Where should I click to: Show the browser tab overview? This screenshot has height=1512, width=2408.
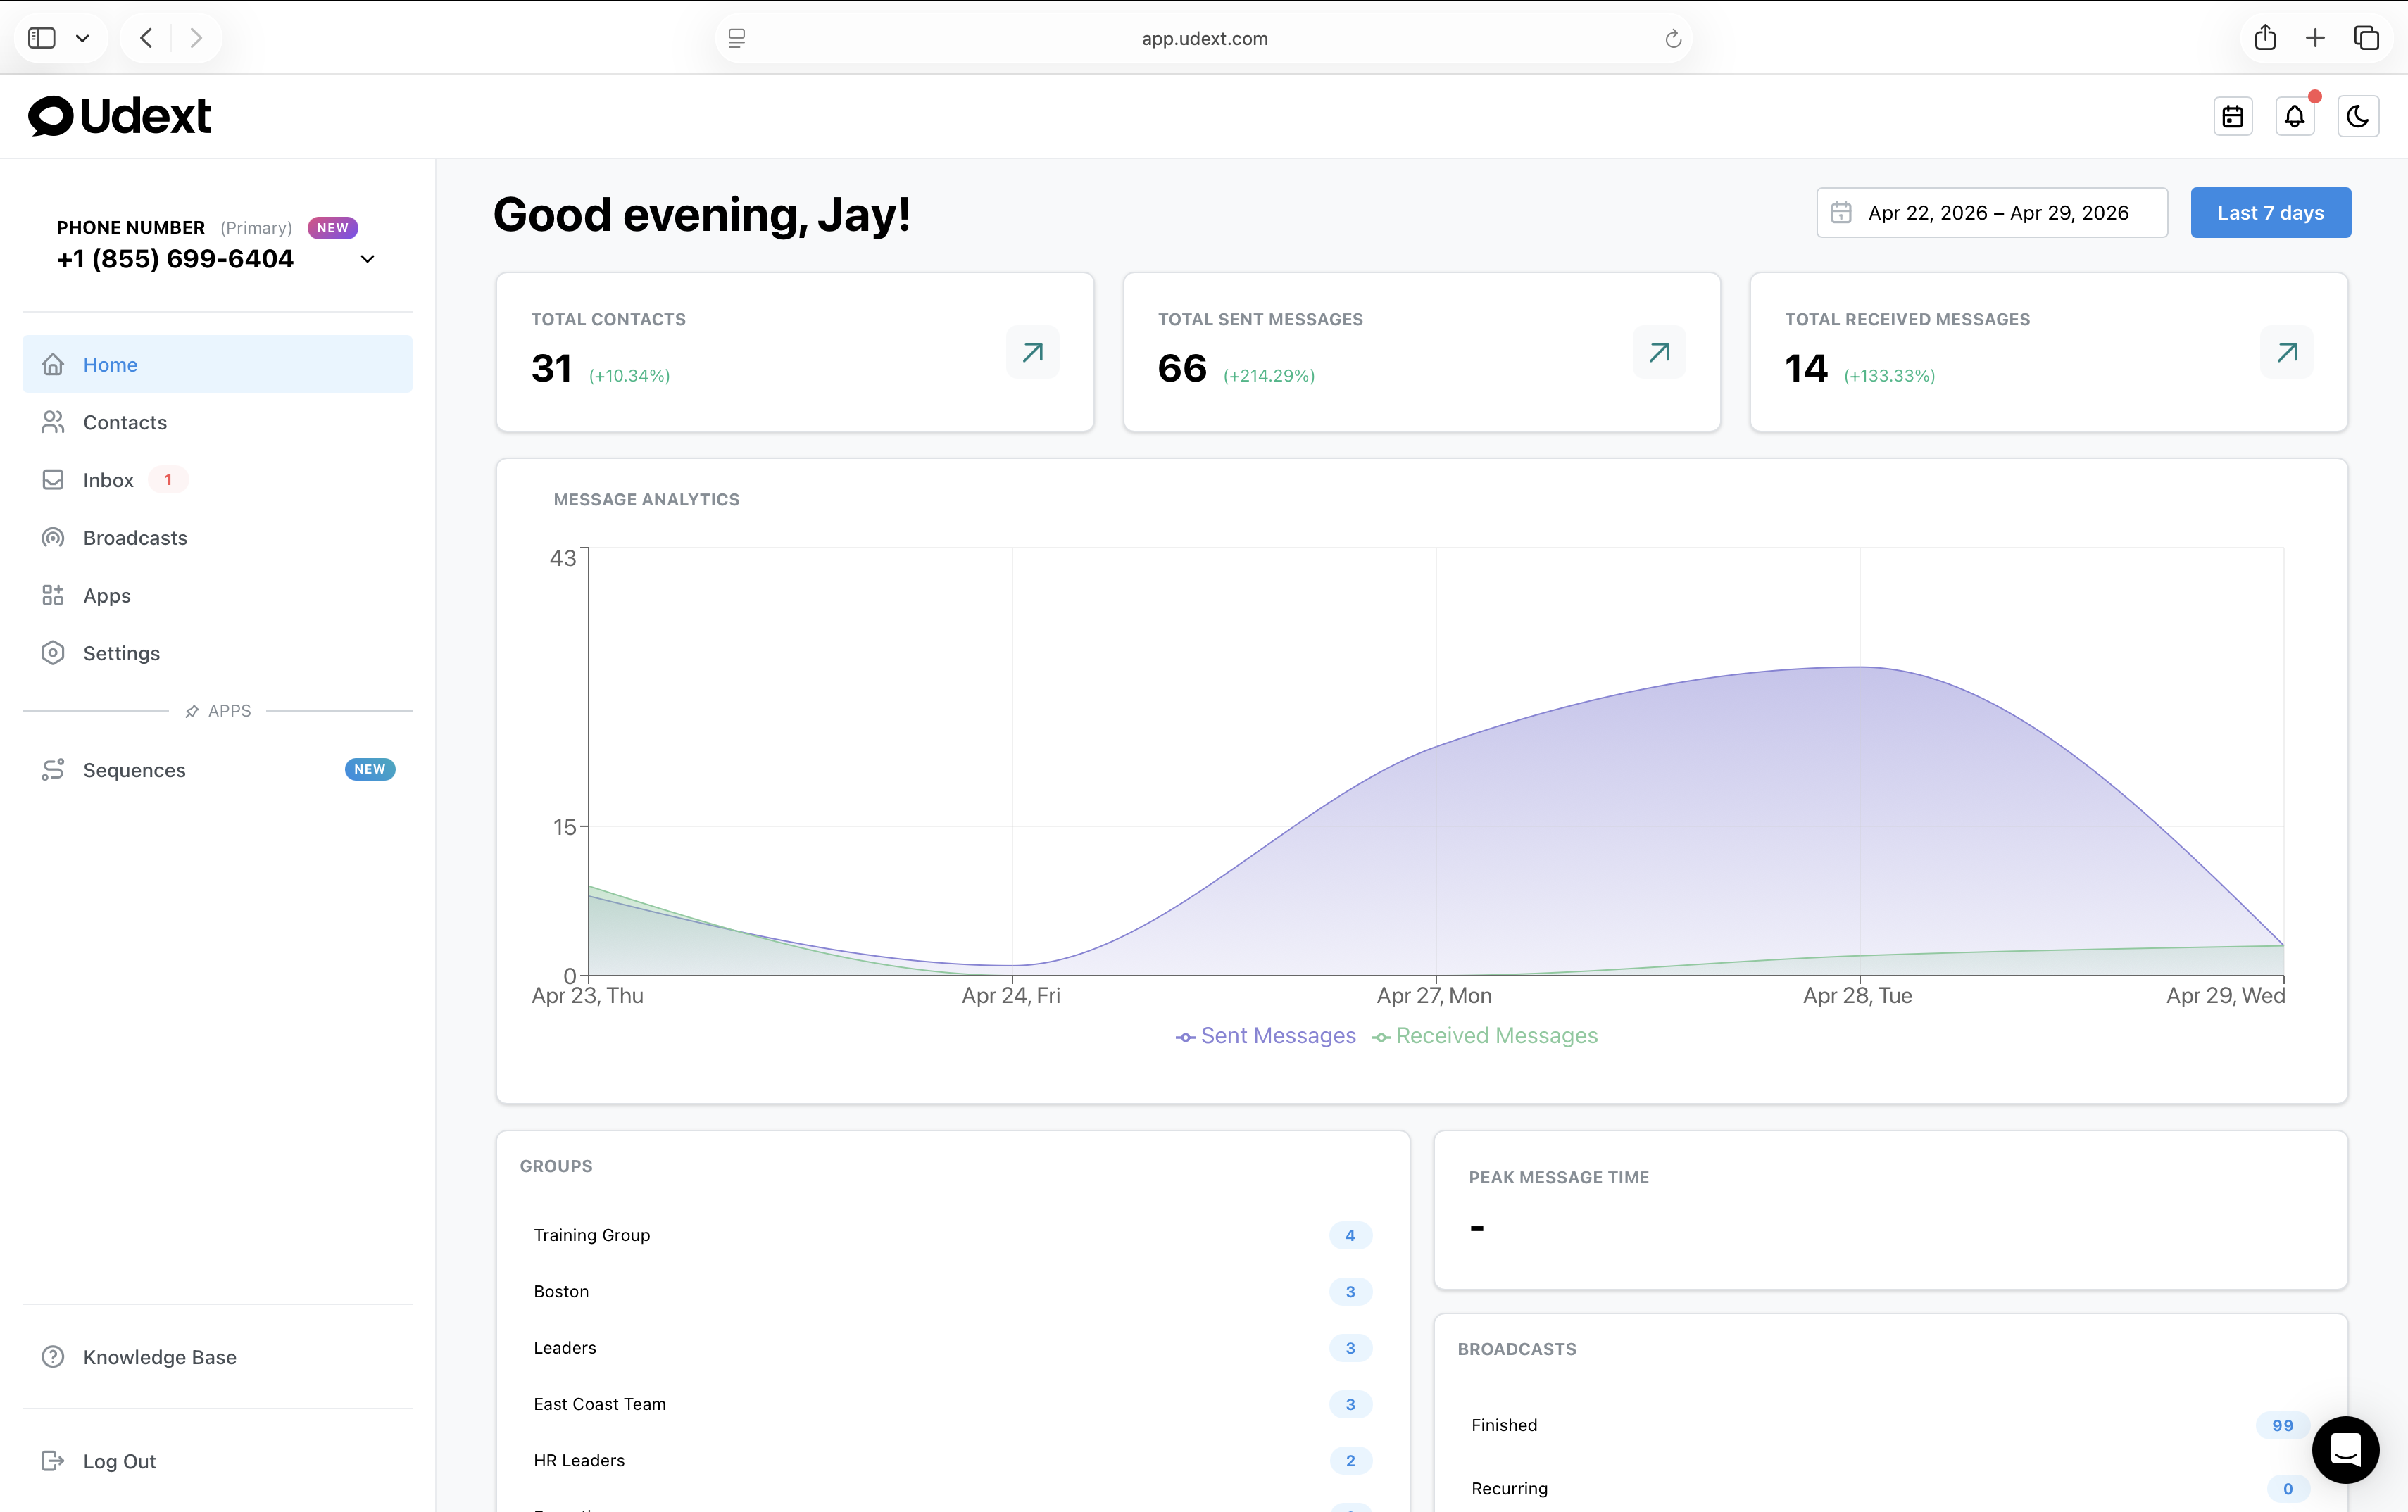[x=2366, y=38]
